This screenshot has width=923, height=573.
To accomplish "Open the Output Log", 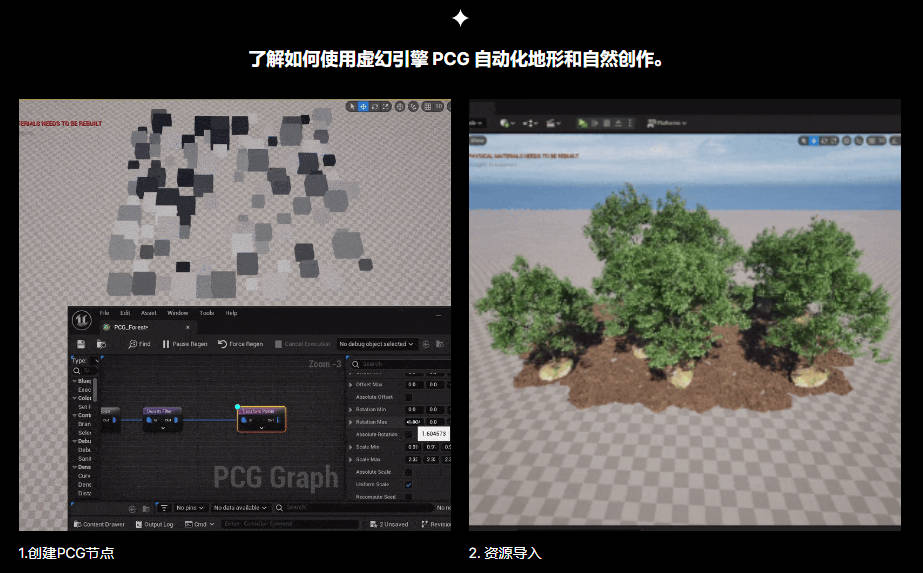I will 155,524.
